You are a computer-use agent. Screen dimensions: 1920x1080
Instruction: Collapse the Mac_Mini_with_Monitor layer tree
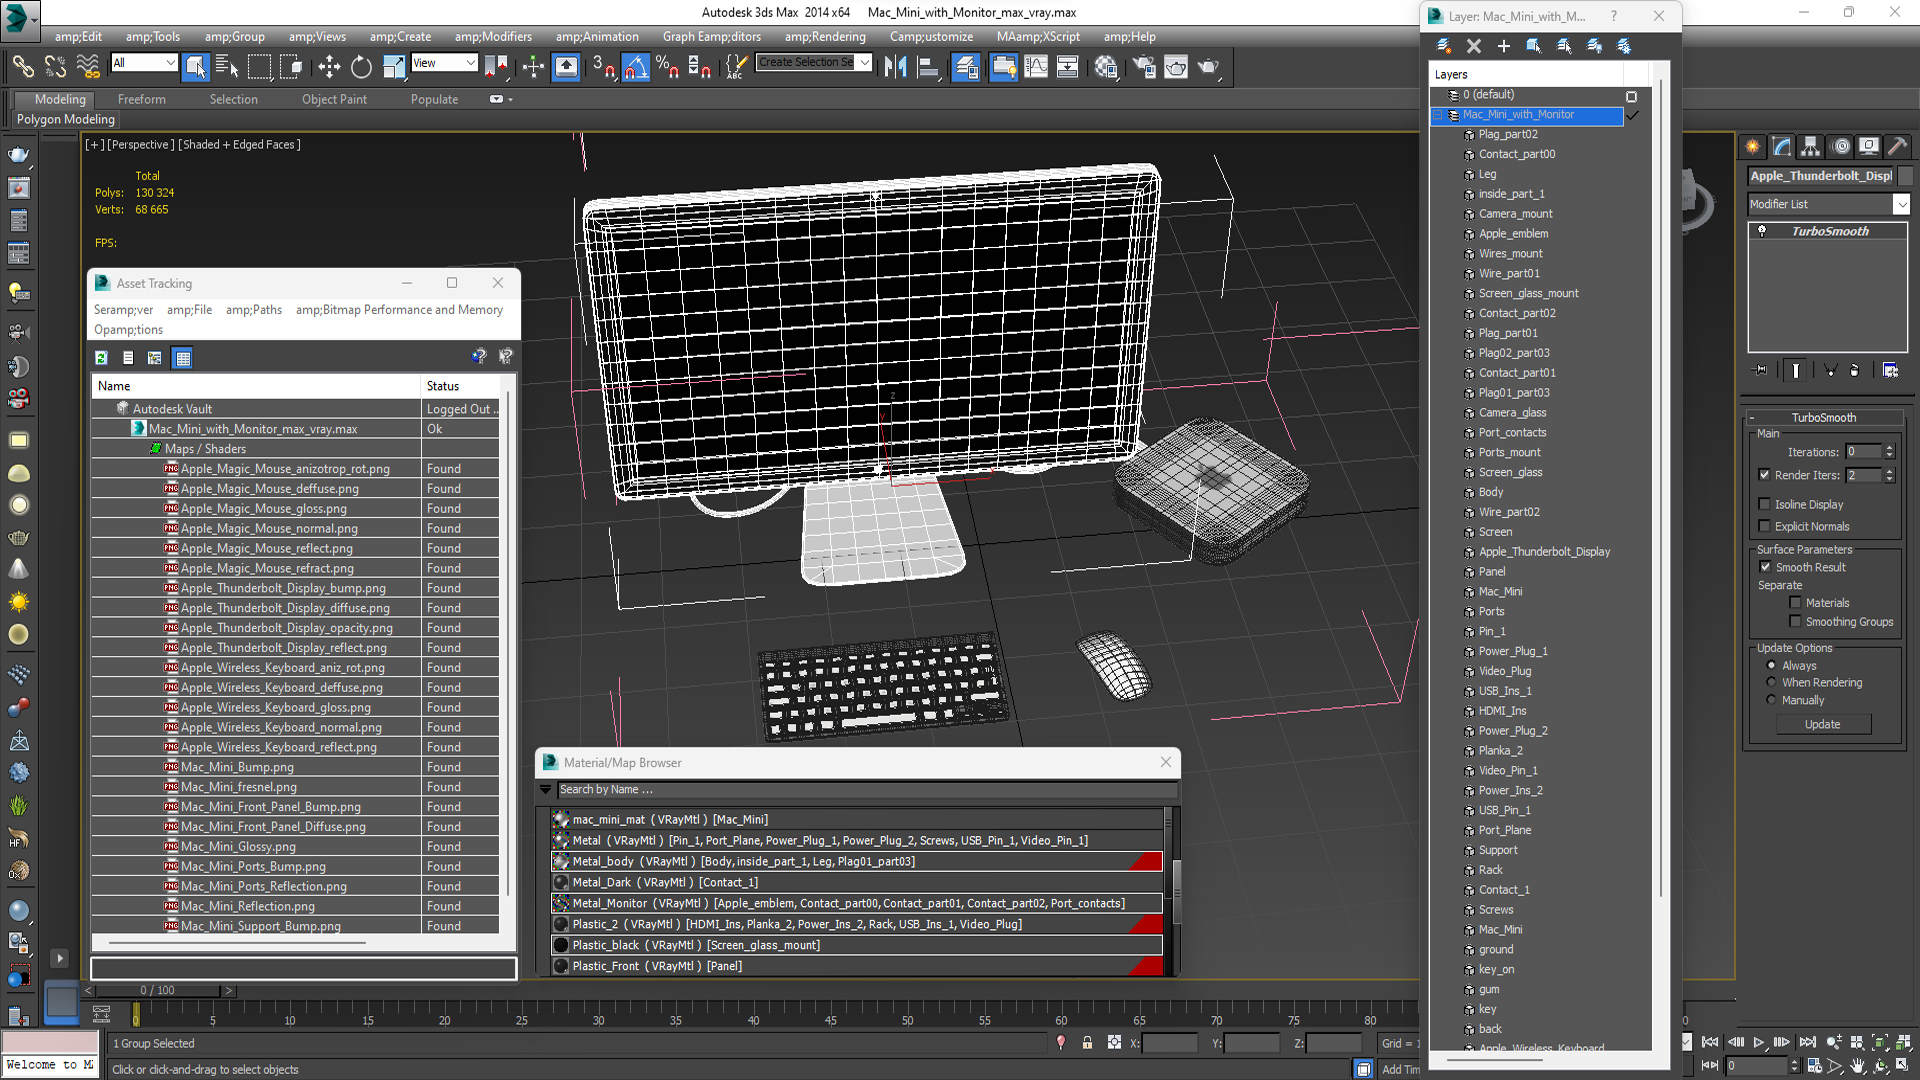[1438, 115]
